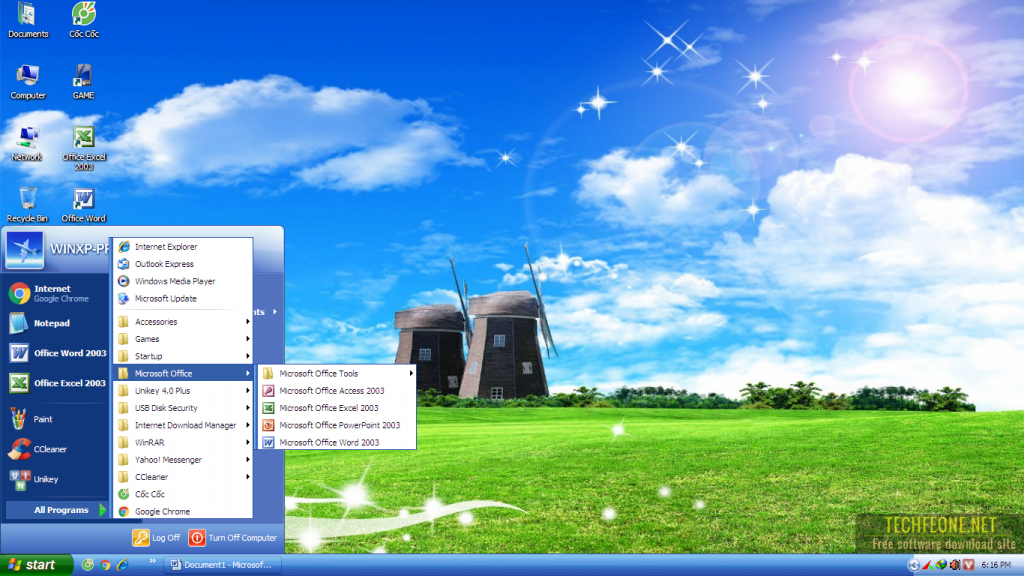Screen dimensions: 1024x576
Task: Select the Recycle Bin desktop icon
Action: click(x=27, y=205)
